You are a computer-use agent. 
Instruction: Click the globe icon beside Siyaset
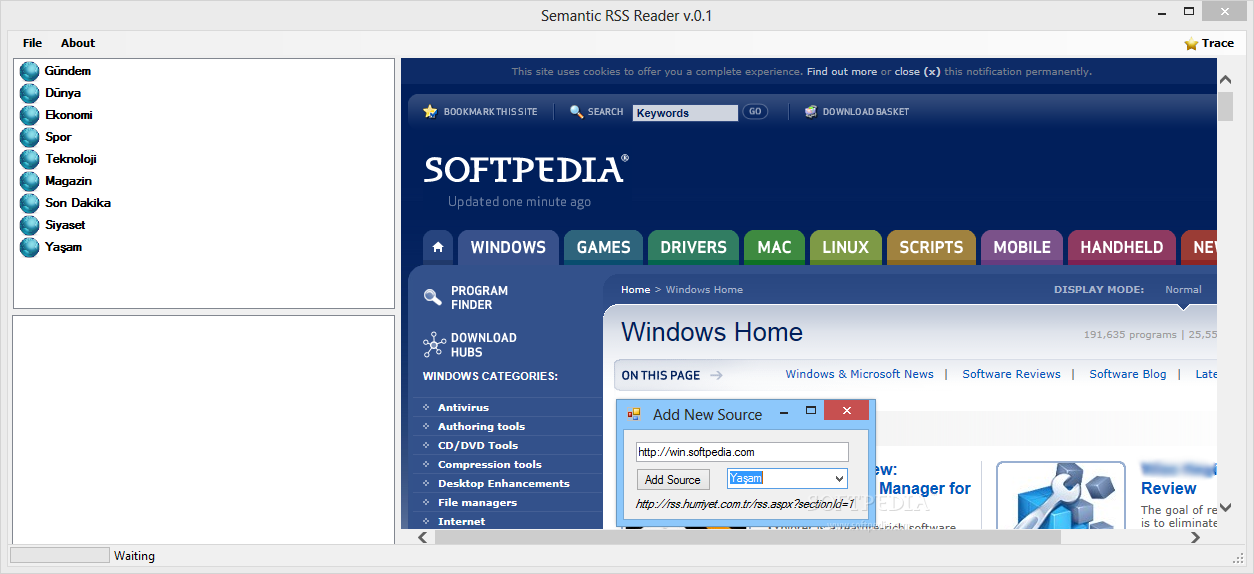tap(29, 225)
